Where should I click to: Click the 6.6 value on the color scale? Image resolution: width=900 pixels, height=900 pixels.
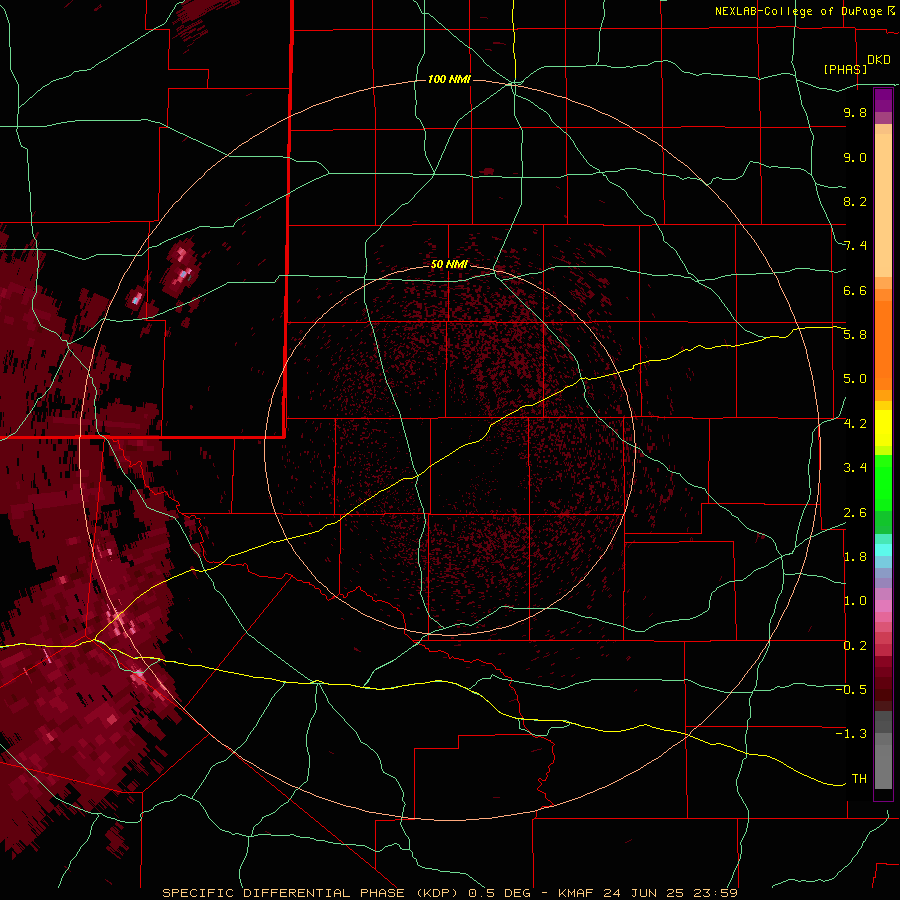pos(855,290)
